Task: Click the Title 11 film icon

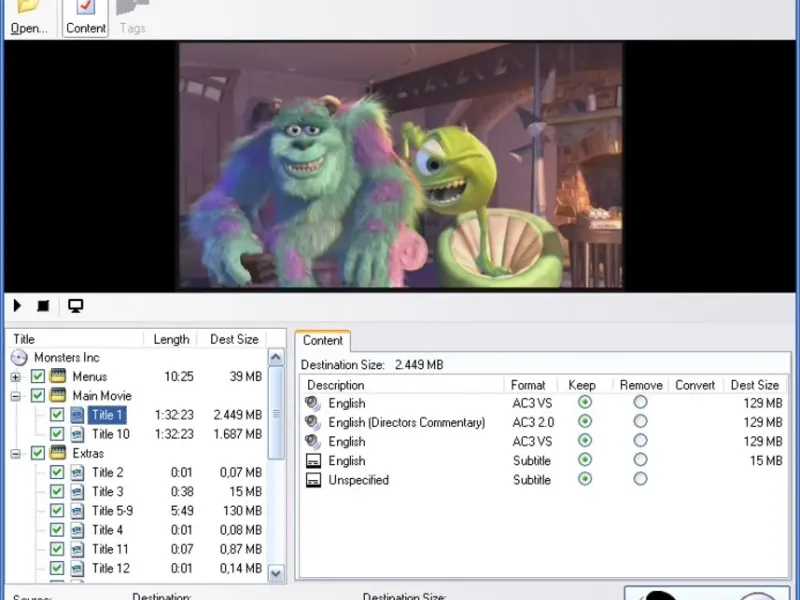Action: click(x=77, y=549)
